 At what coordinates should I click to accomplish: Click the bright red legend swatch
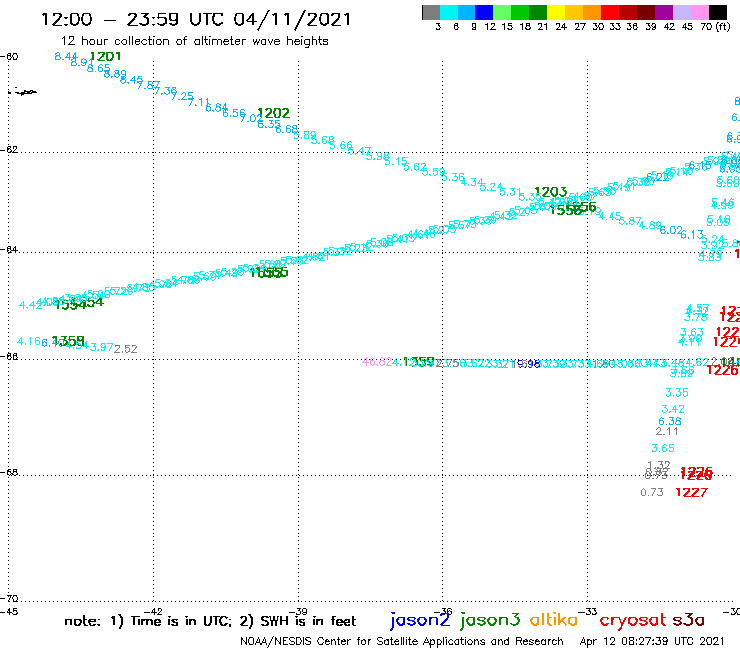click(610, 13)
